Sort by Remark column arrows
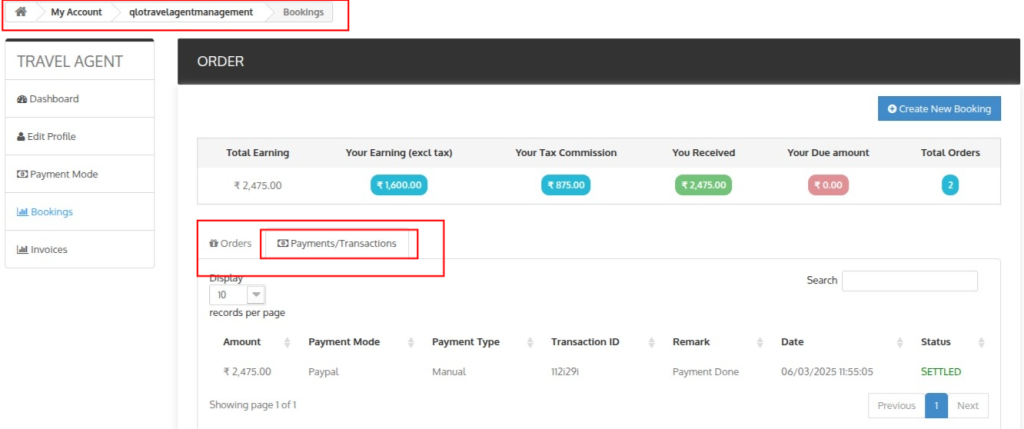 [760, 342]
